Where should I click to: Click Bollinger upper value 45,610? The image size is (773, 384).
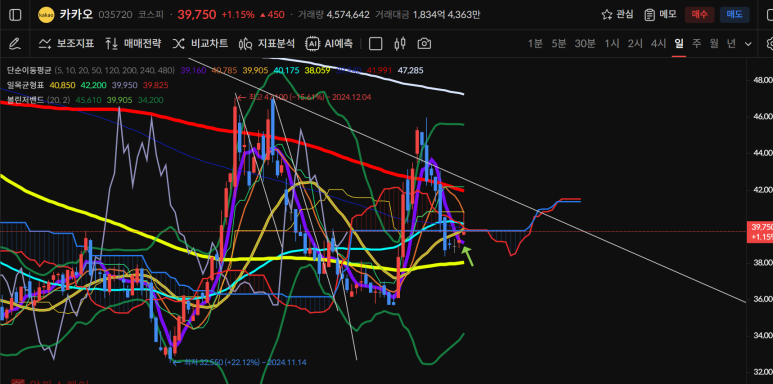[x=88, y=100]
